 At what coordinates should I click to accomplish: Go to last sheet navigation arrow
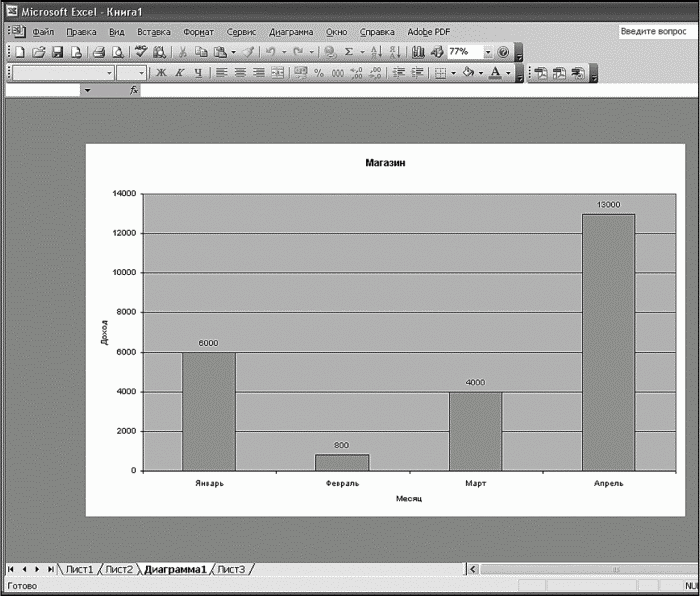pyautogui.click(x=51, y=569)
